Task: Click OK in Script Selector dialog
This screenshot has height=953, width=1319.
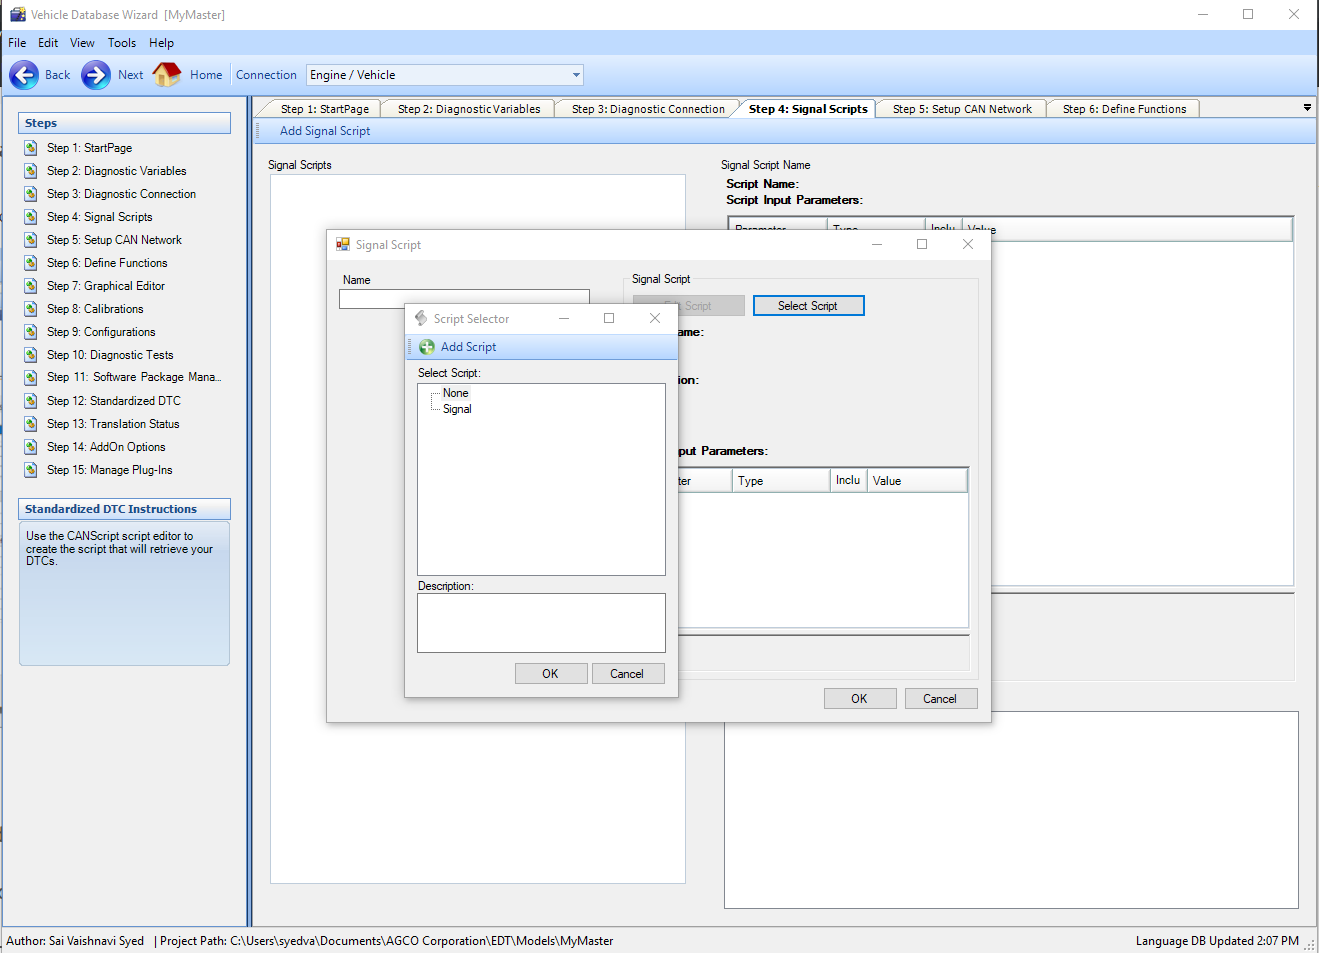Action: [x=551, y=674]
